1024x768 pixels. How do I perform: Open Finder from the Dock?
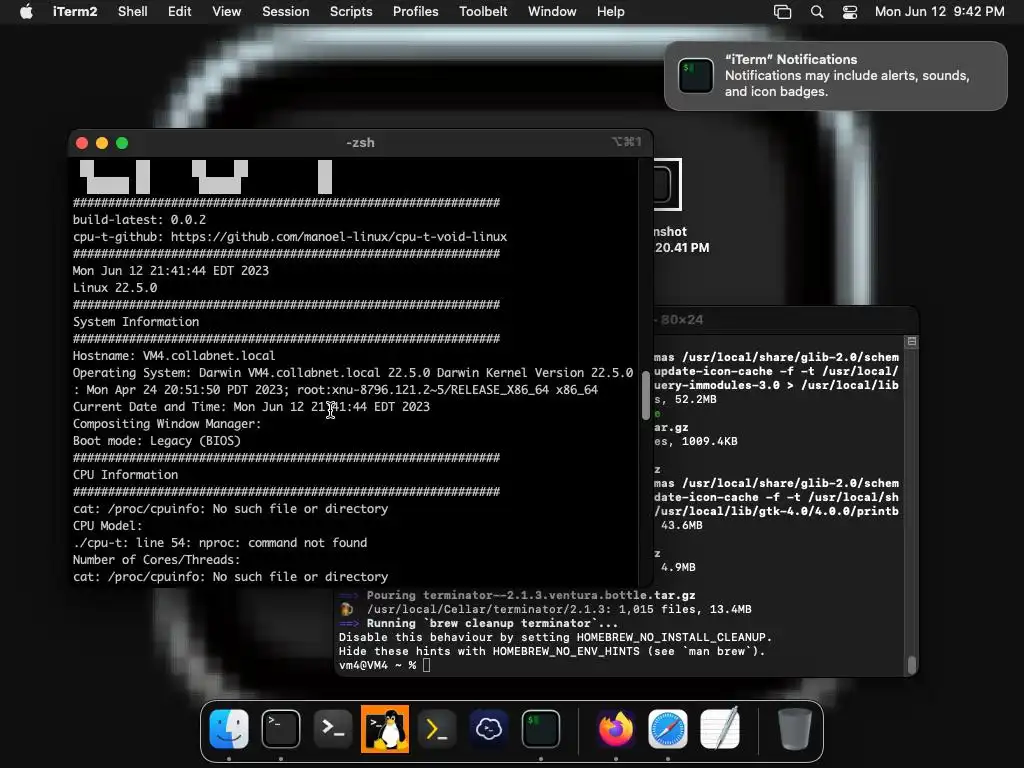pos(229,729)
